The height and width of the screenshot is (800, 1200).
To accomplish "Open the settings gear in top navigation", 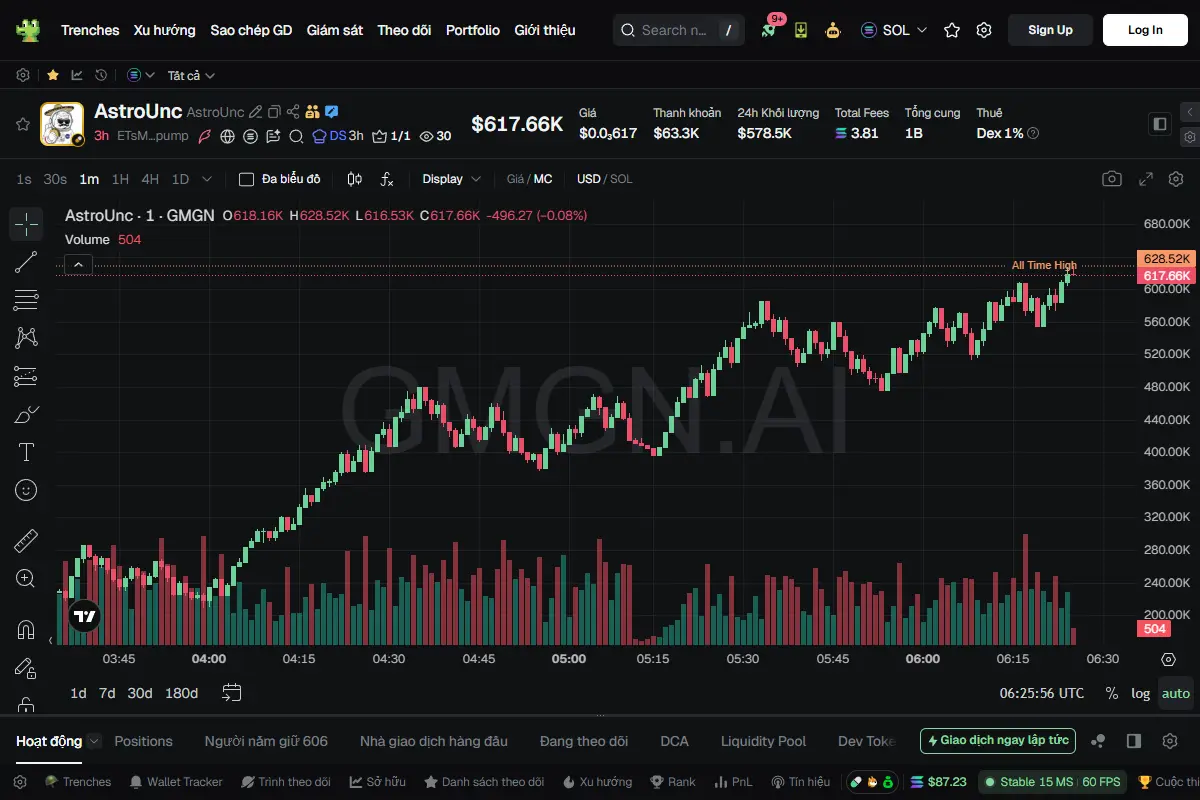I will tap(984, 30).
